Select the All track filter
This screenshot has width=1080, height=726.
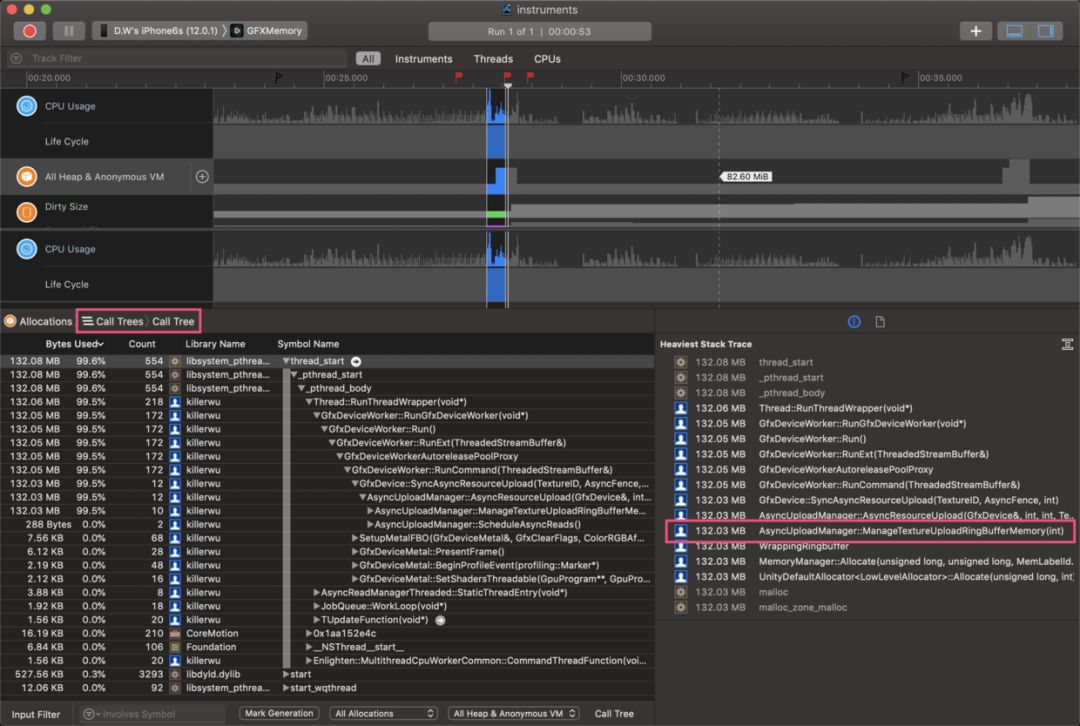(368, 59)
